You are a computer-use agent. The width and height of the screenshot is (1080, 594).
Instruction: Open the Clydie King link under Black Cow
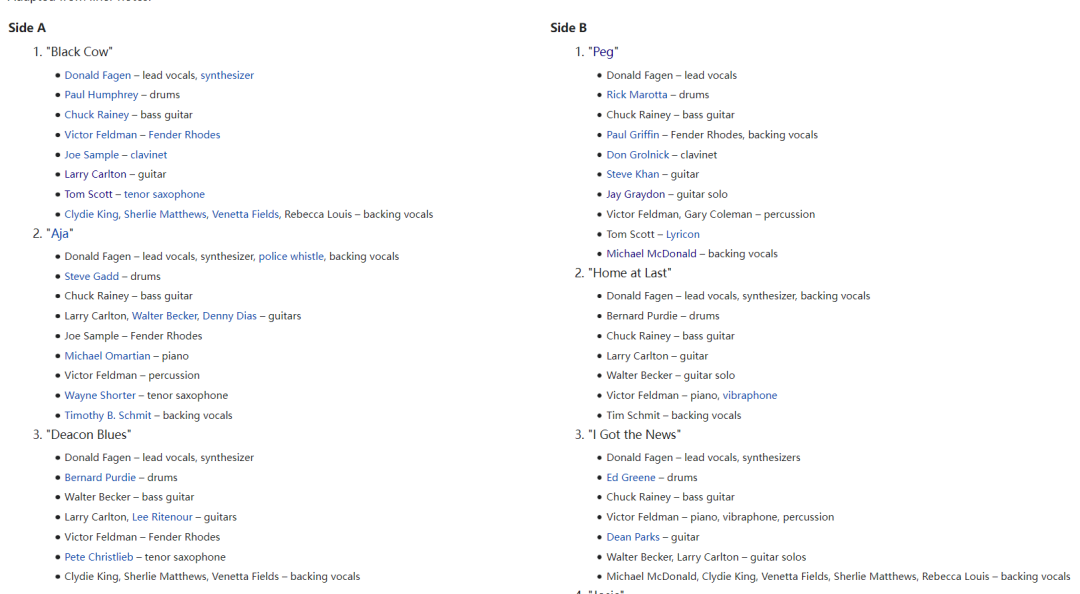(x=92, y=214)
